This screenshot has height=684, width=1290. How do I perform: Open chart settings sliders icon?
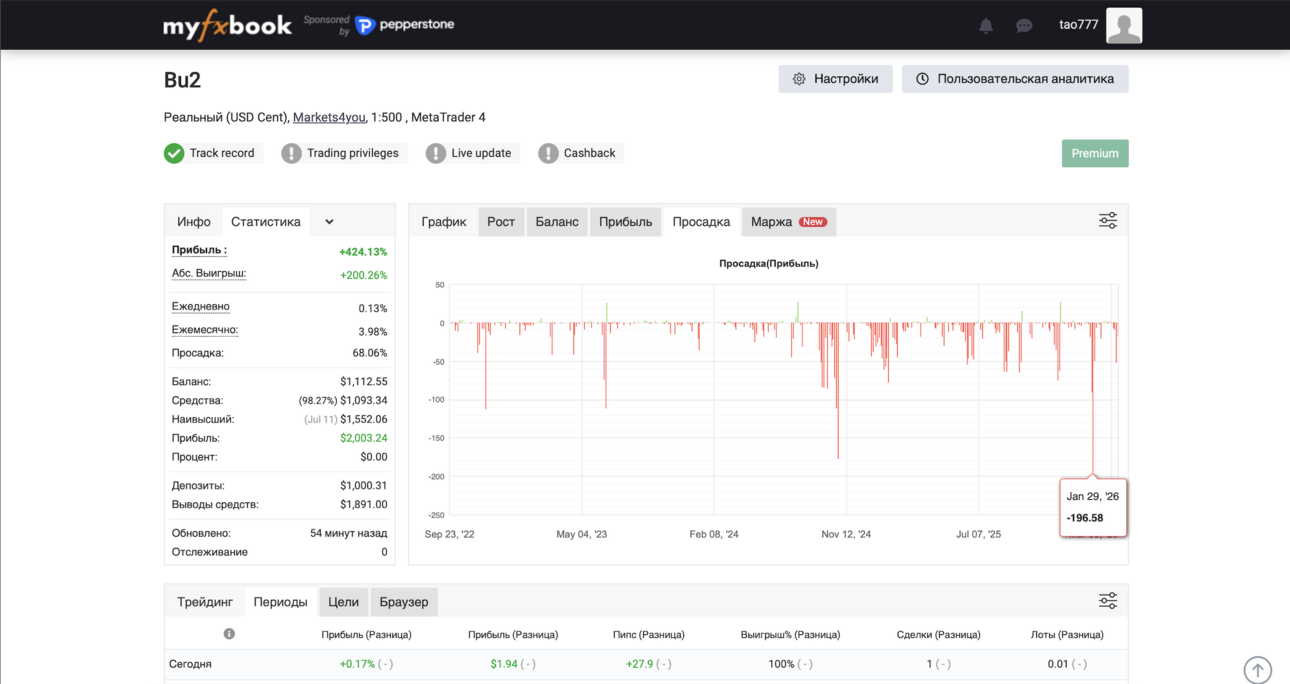[1108, 221]
